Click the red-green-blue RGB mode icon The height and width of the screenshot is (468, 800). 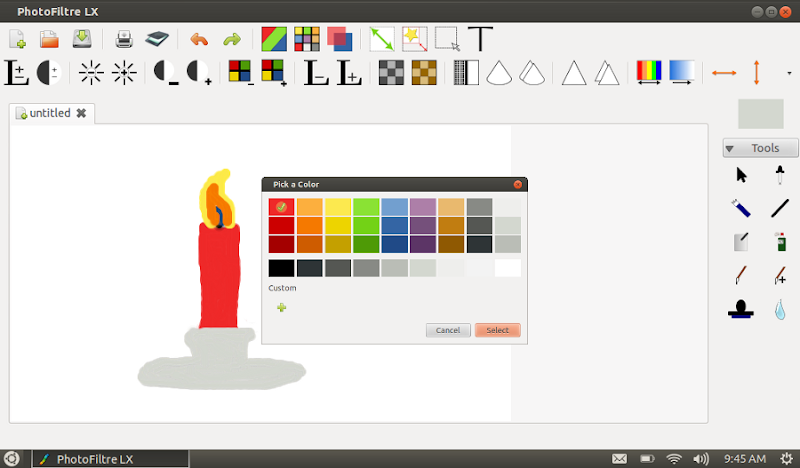pos(274,39)
